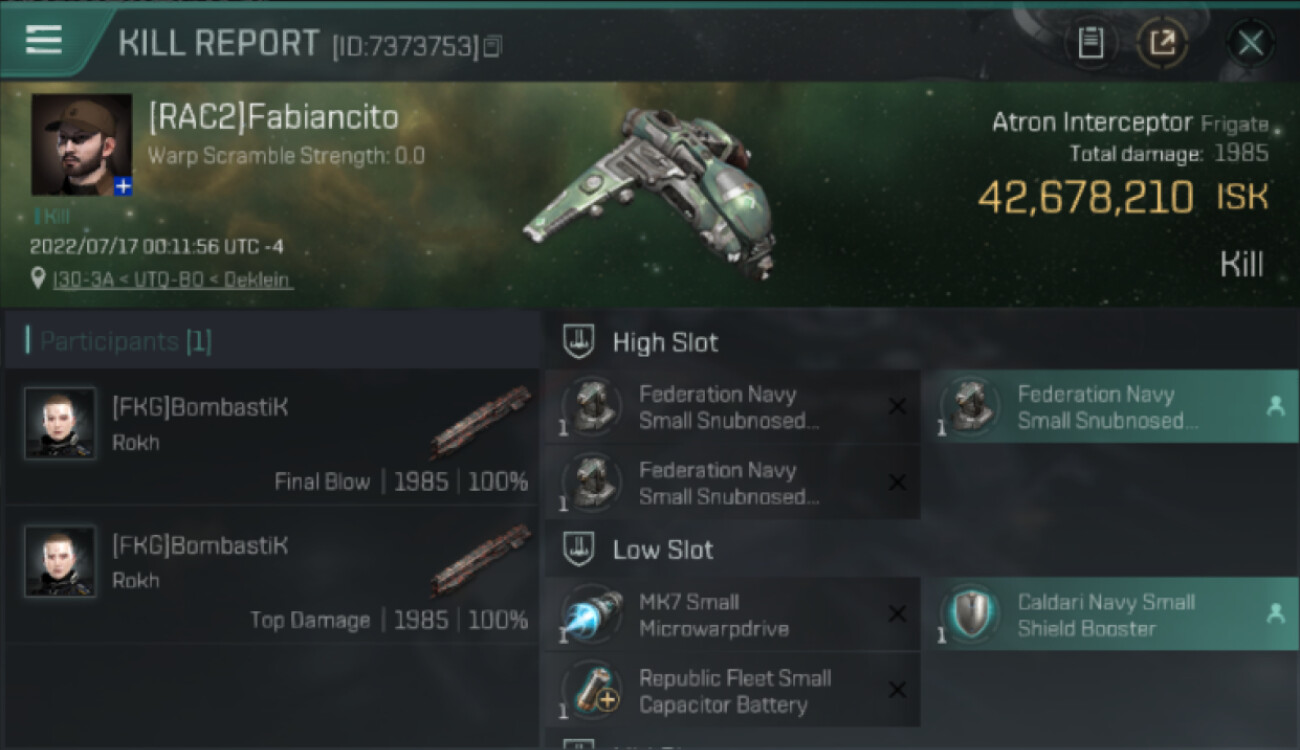Open Fabiancito's pilot portrait
This screenshot has width=1300, height=750.
click(81, 144)
